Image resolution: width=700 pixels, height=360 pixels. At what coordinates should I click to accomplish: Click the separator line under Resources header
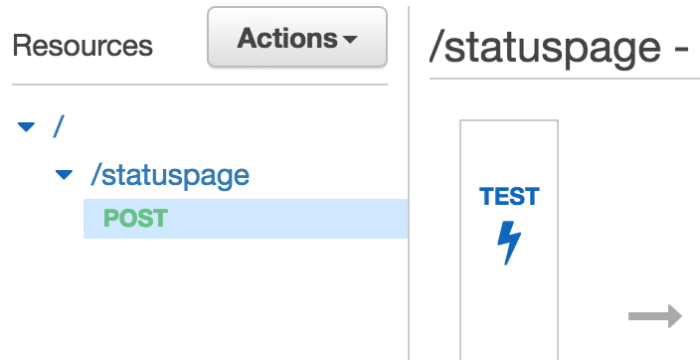pyautogui.click(x=200, y=84)
